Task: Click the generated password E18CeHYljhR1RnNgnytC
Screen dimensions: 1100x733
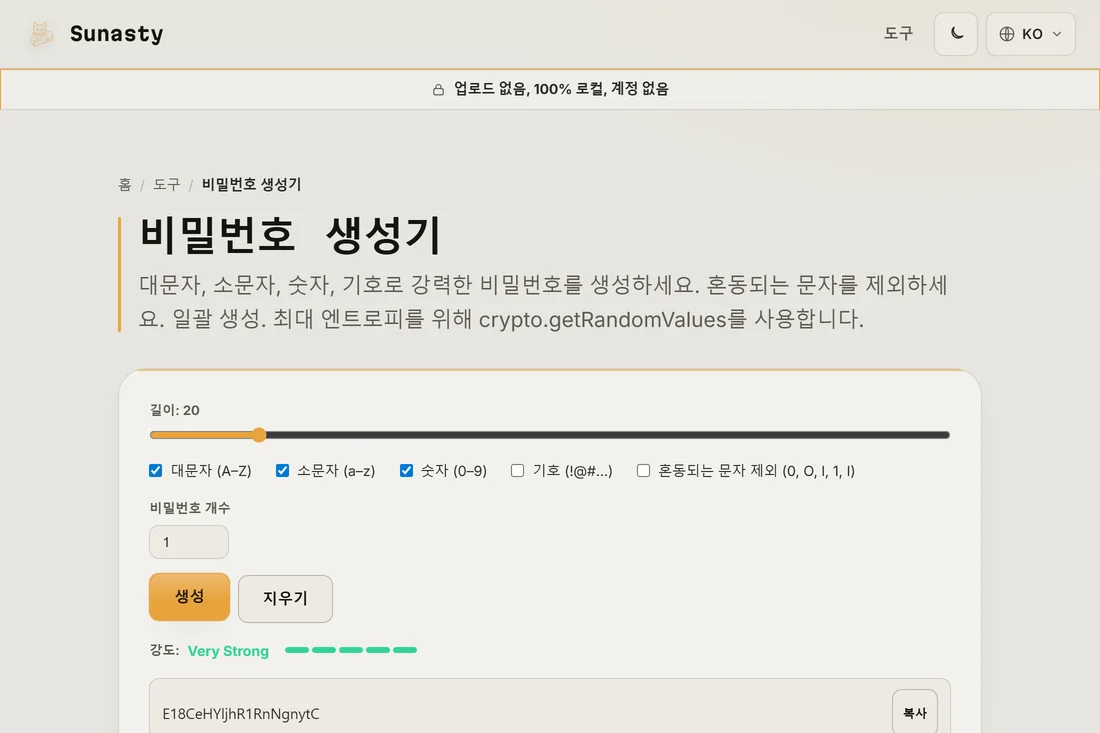Action: [x=241, y=714]
